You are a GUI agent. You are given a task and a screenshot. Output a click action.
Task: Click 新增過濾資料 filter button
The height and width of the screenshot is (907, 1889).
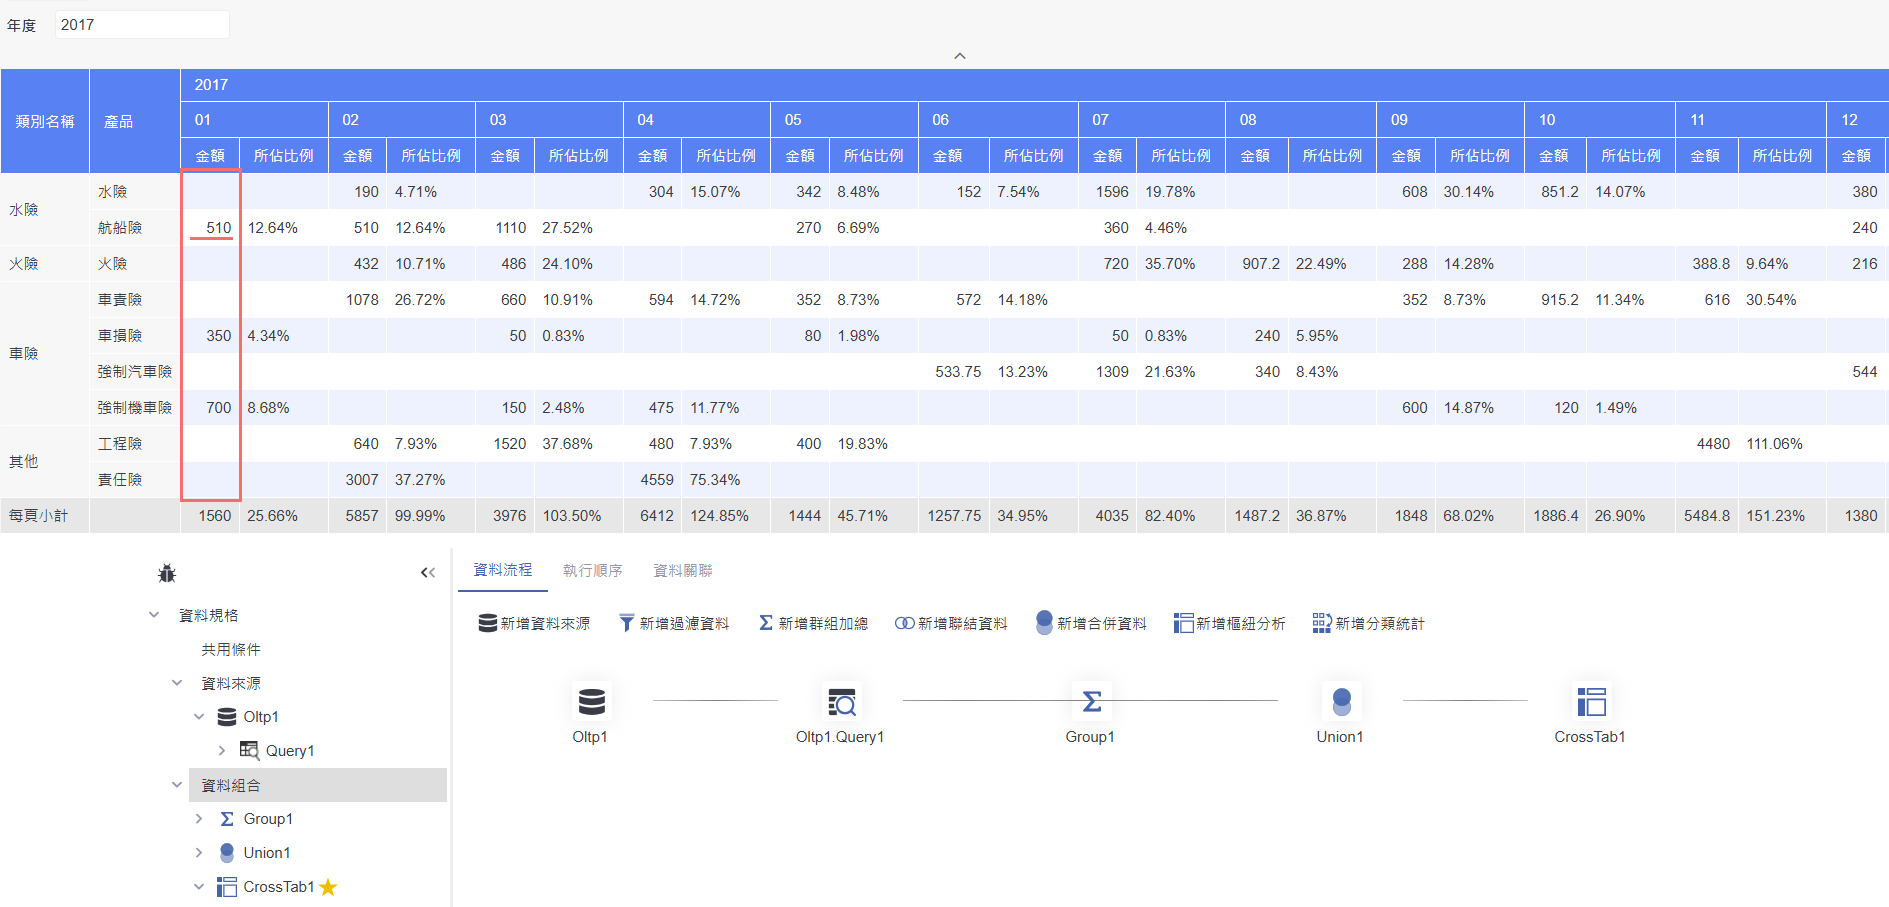click(x=674, y=623)
